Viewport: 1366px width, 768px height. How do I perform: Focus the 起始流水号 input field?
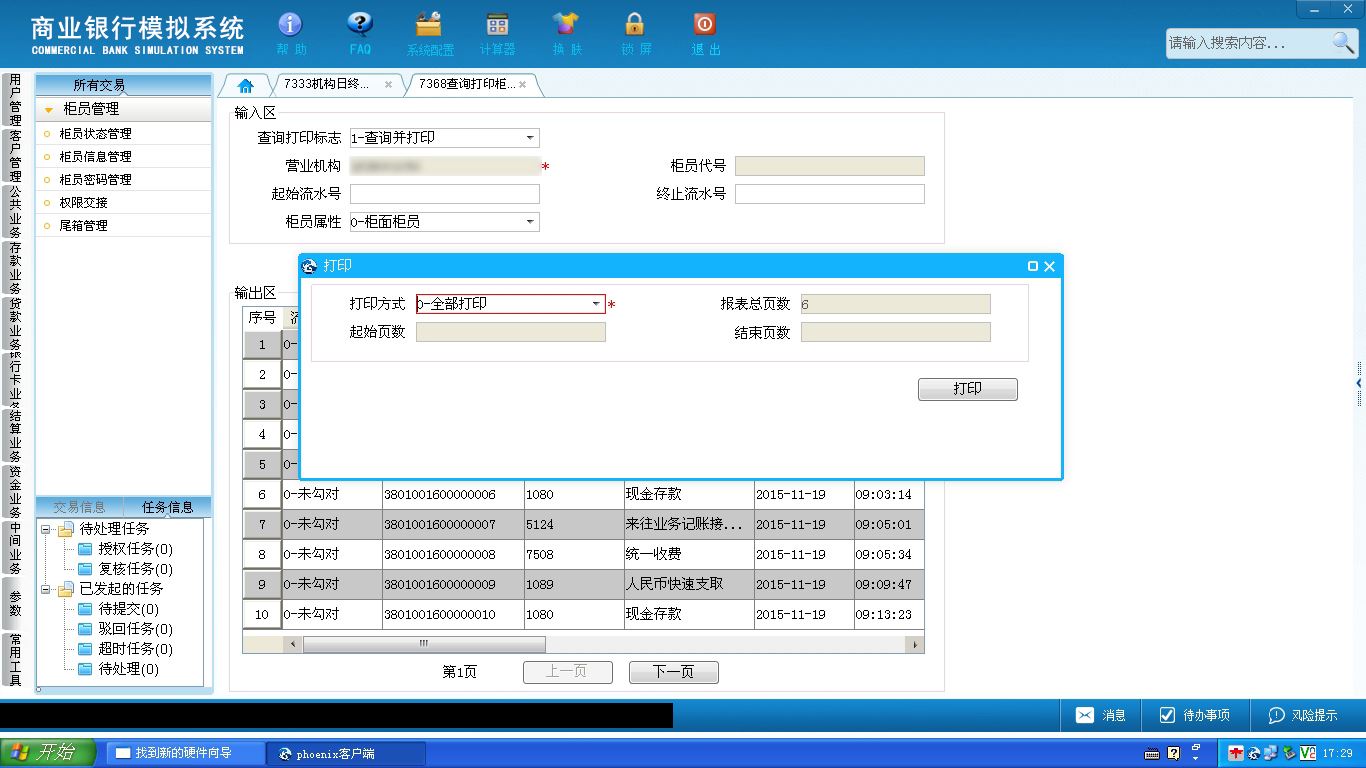pyautogui.click(x=444, y=194)
